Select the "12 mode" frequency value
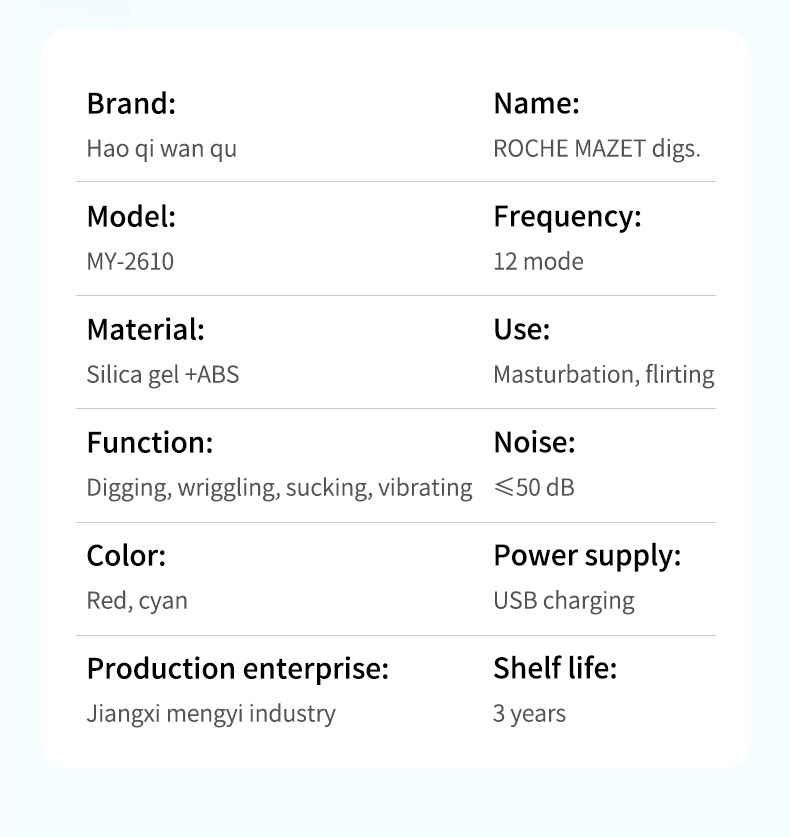The height and width of the screenshot is (837, 790). 538,262
